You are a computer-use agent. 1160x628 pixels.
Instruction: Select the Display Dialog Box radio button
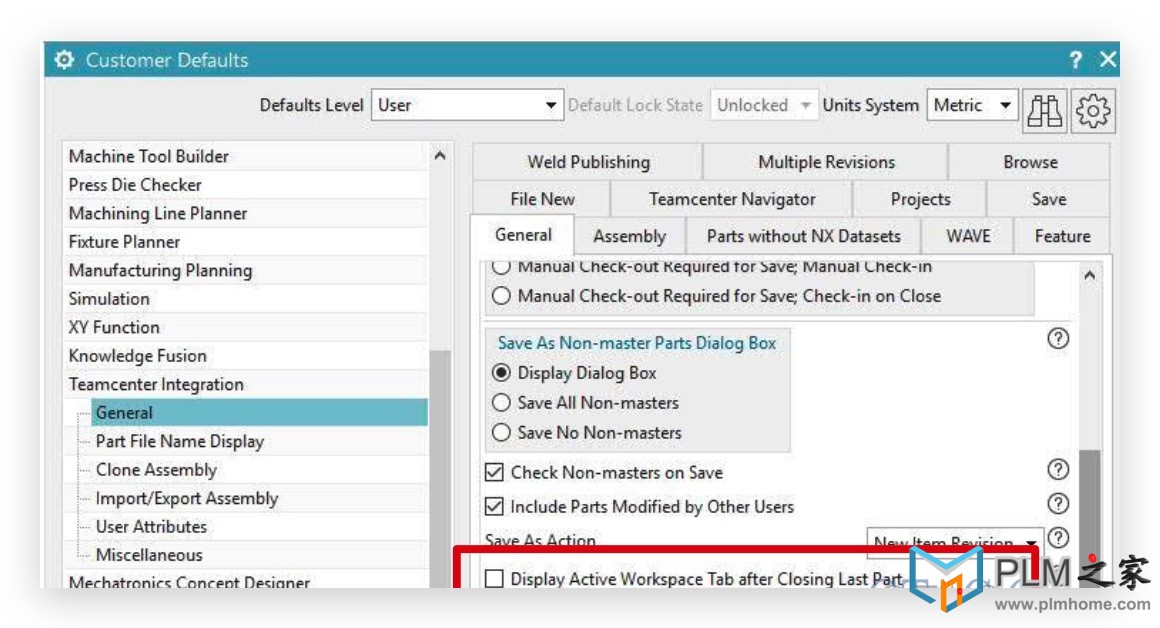tap(501, 373)
